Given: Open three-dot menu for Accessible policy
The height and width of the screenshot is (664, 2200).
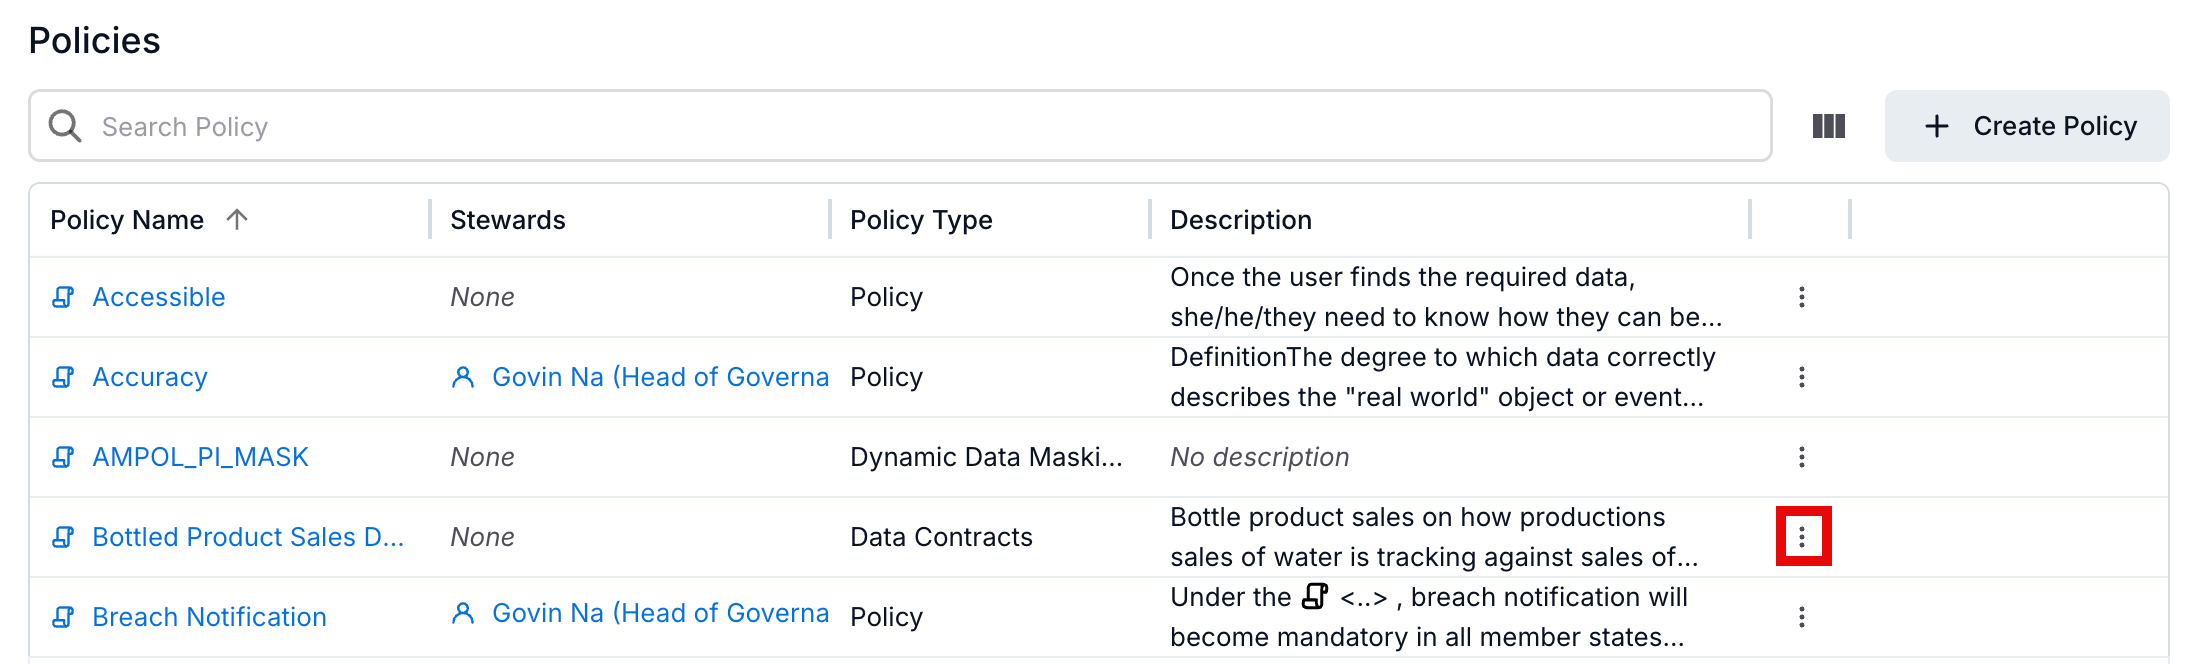Looking at the screenshot, I should click(1802, 297).
